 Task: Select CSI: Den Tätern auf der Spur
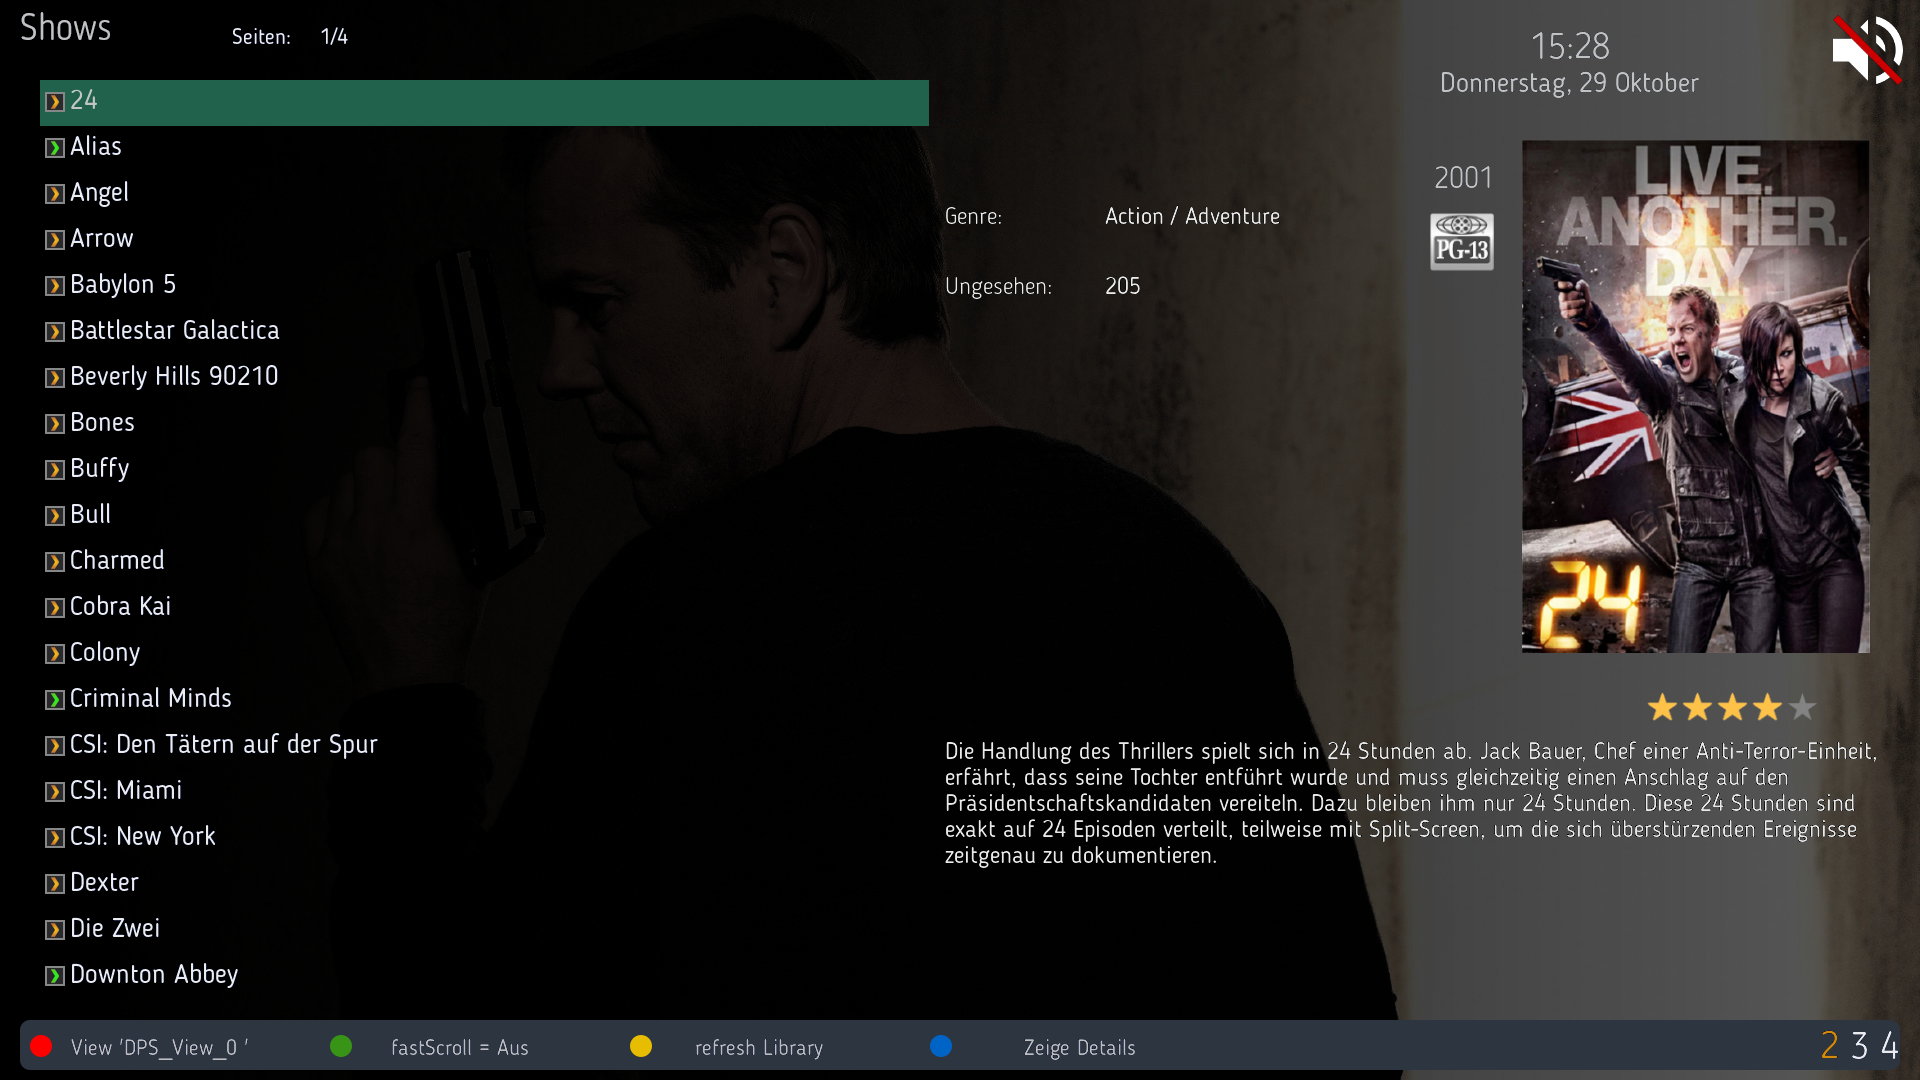click(x=484, y=745)
